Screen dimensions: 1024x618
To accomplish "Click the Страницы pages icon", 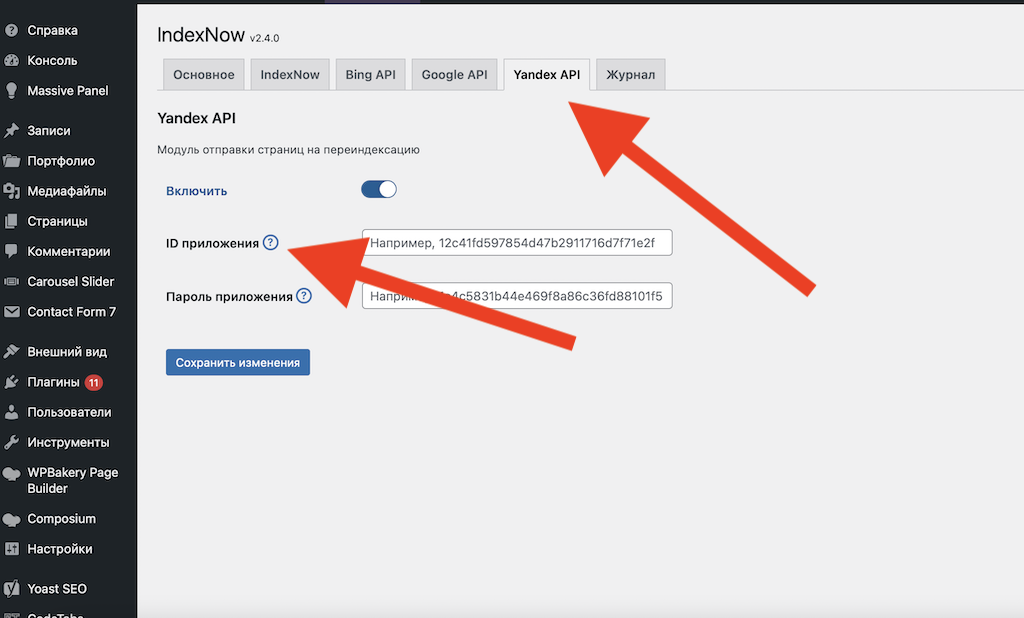I will [x=11, y=221].
